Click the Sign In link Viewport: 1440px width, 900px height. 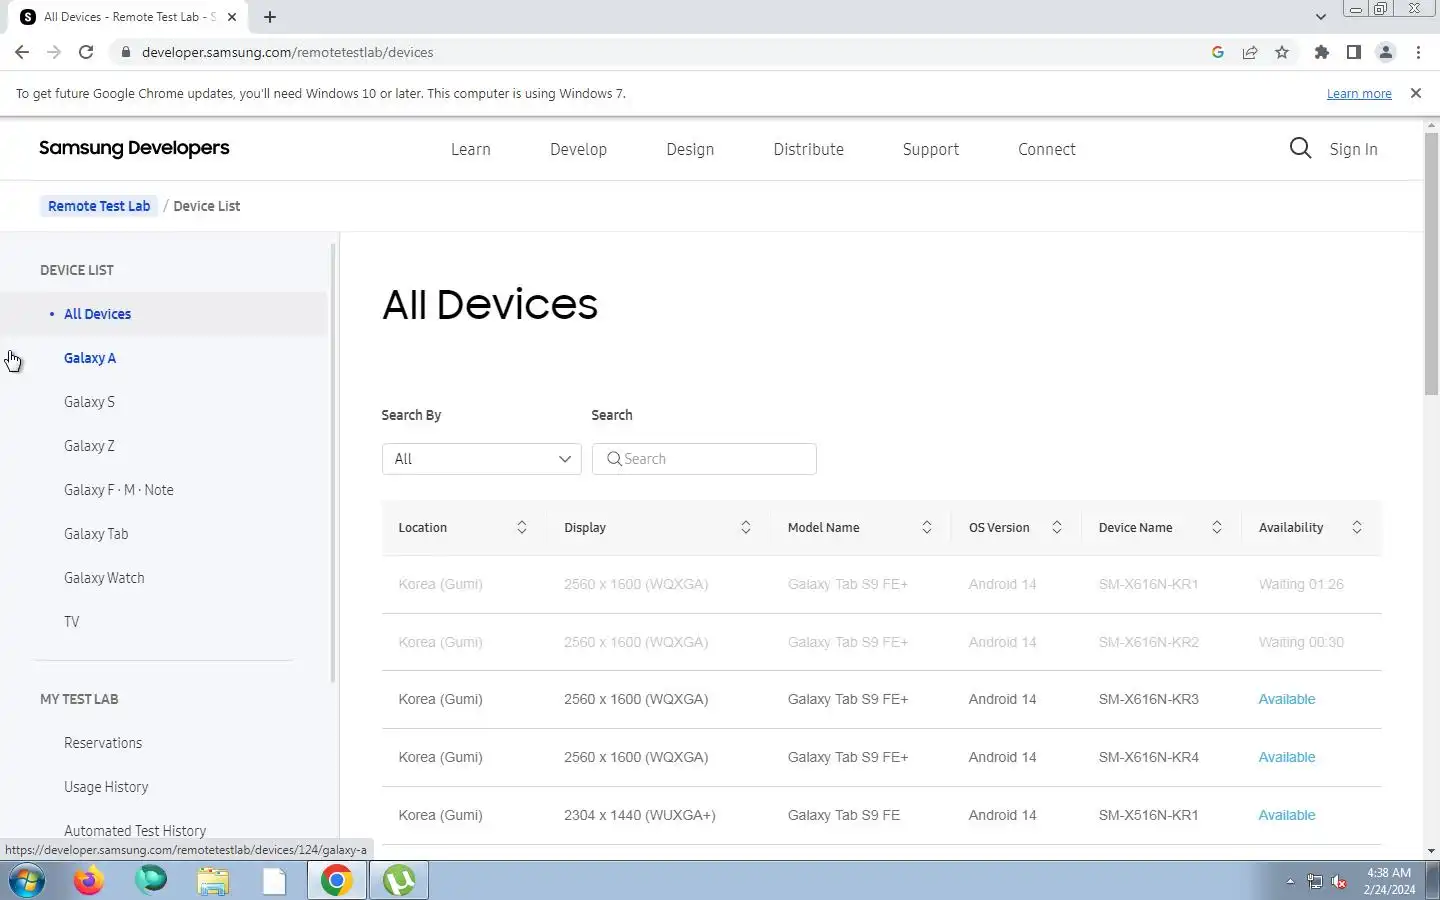1353,149
